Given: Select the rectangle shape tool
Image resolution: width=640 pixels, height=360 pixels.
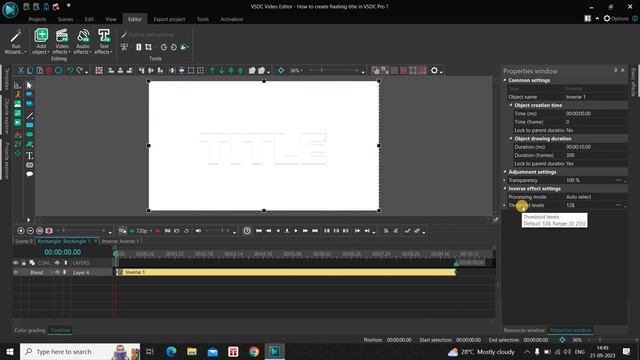Looking at the screenshot, I should [29, 125].
